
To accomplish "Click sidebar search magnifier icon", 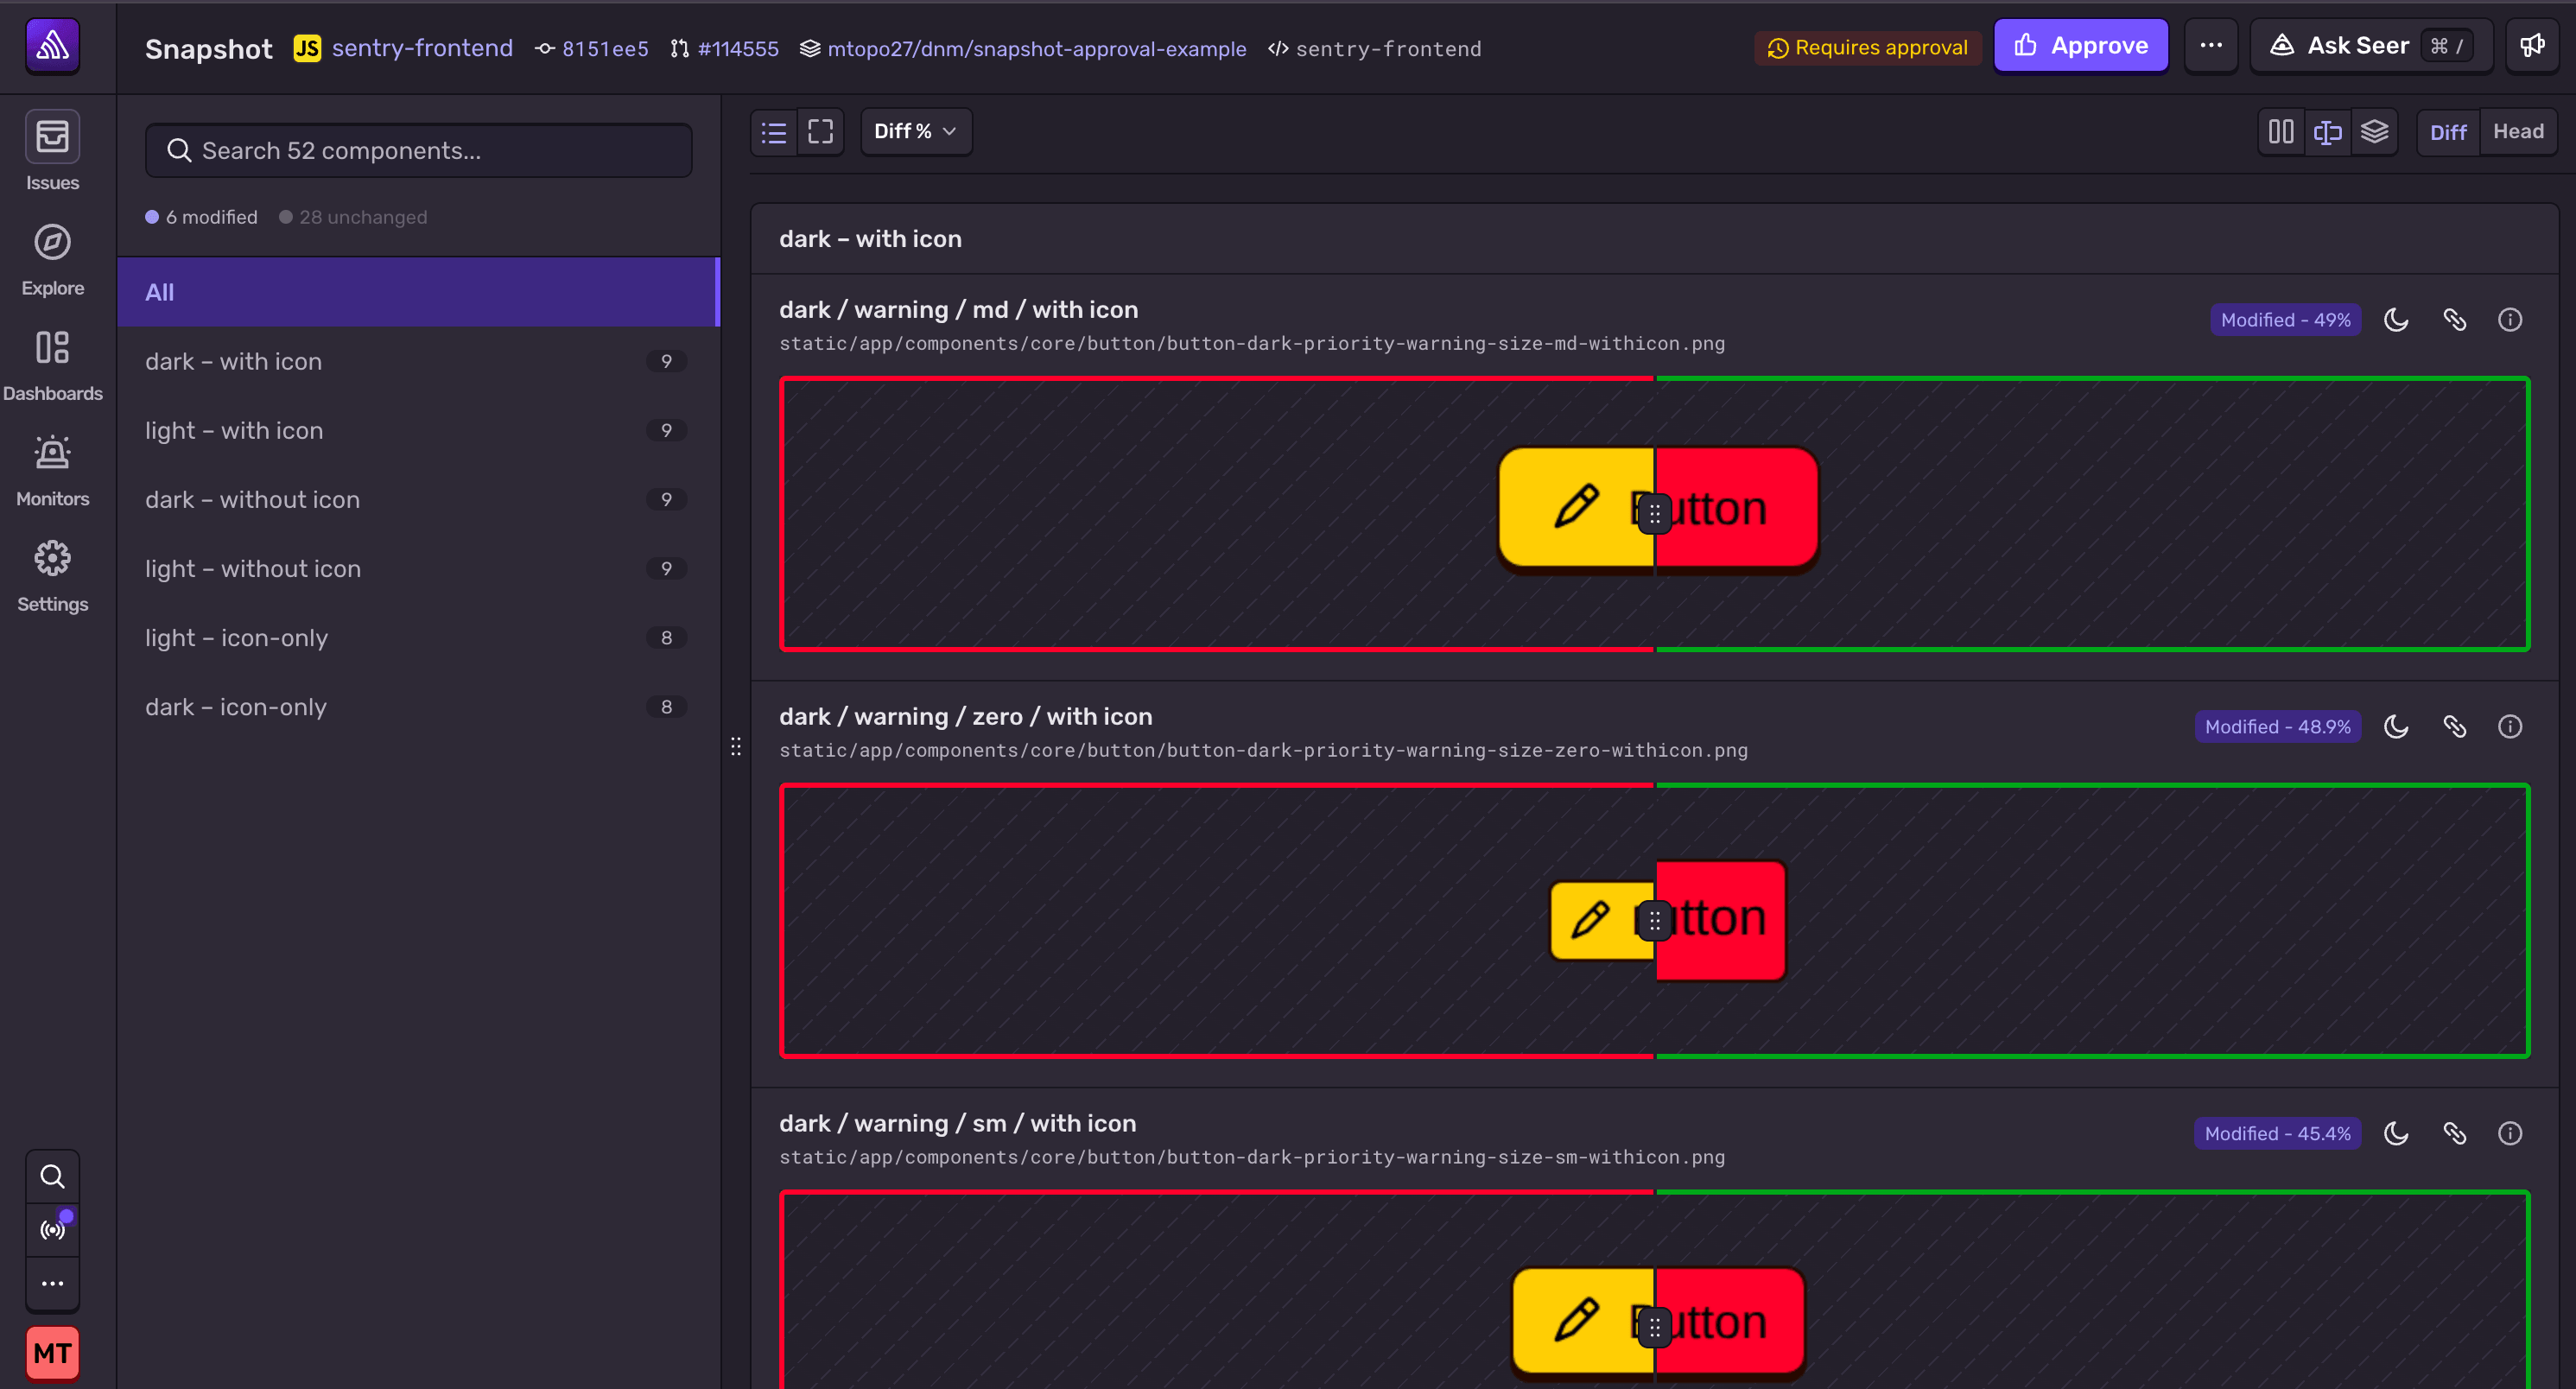I will pos(52,1176).
